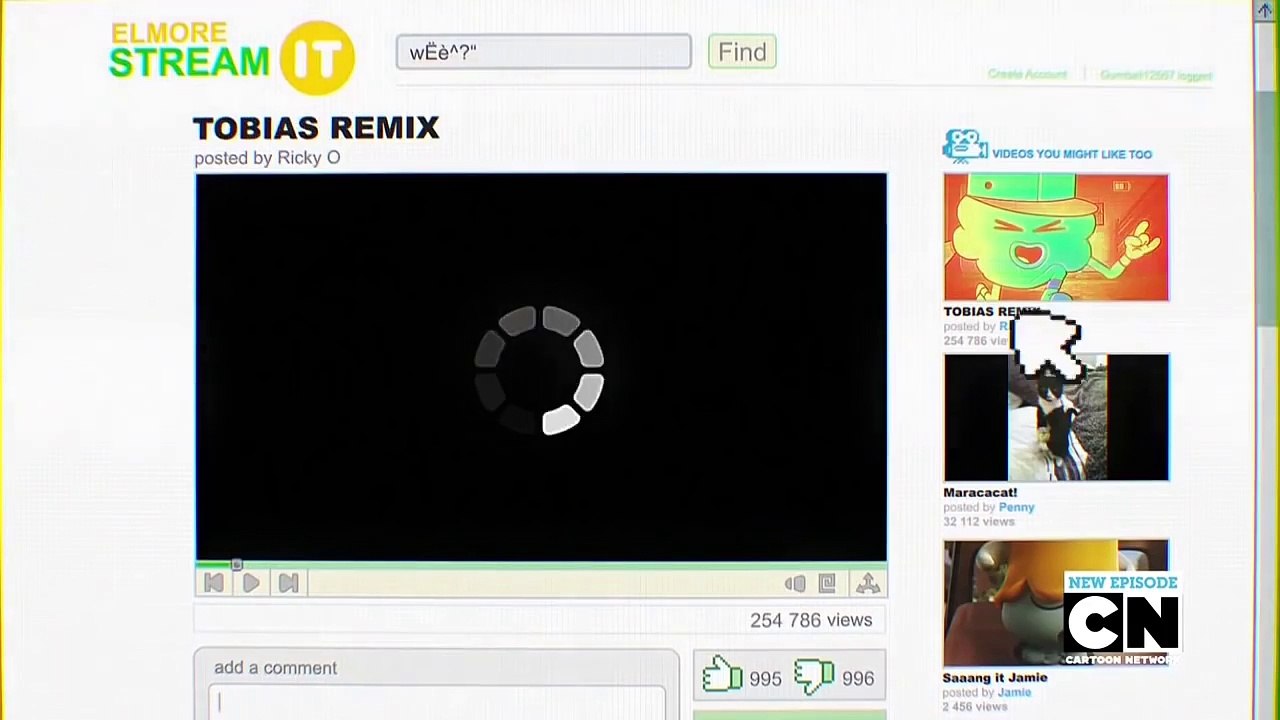Play the Tobias Remix video
1280x720 pixels.
pos(251,583)
